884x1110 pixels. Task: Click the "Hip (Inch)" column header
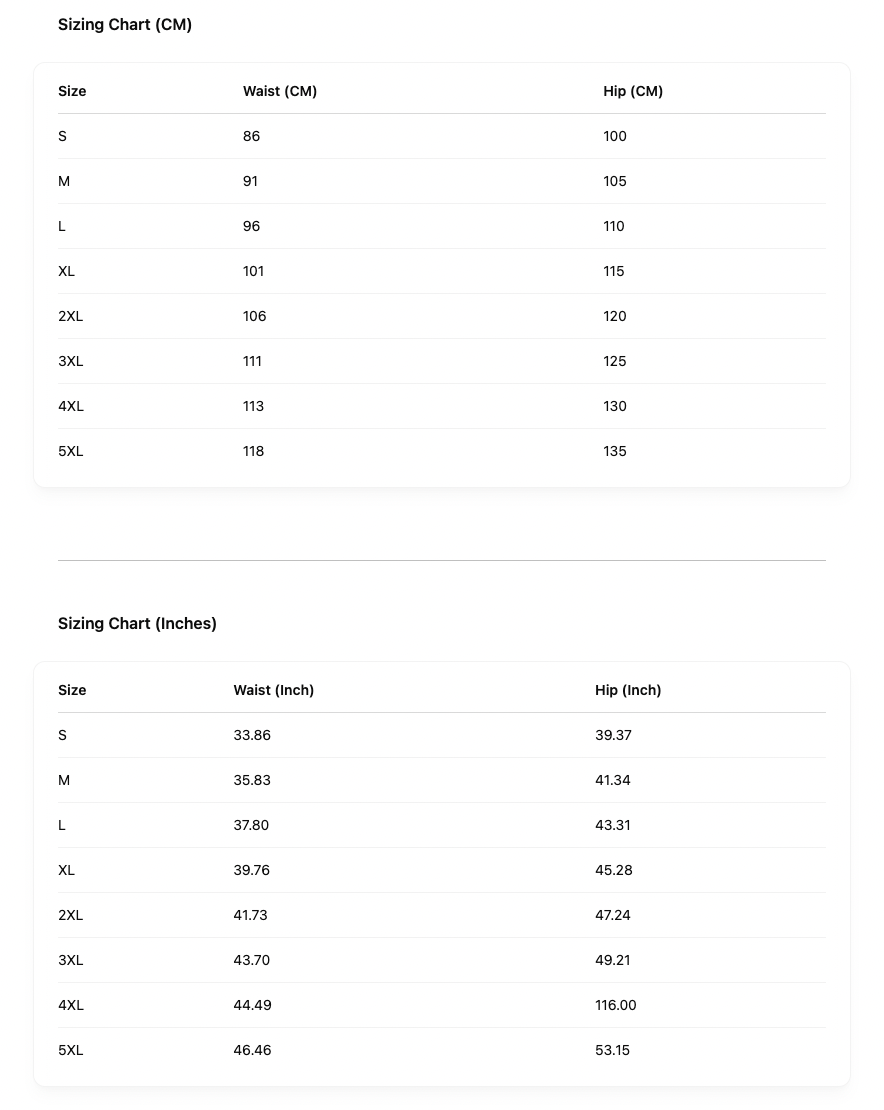coord(628,690)
